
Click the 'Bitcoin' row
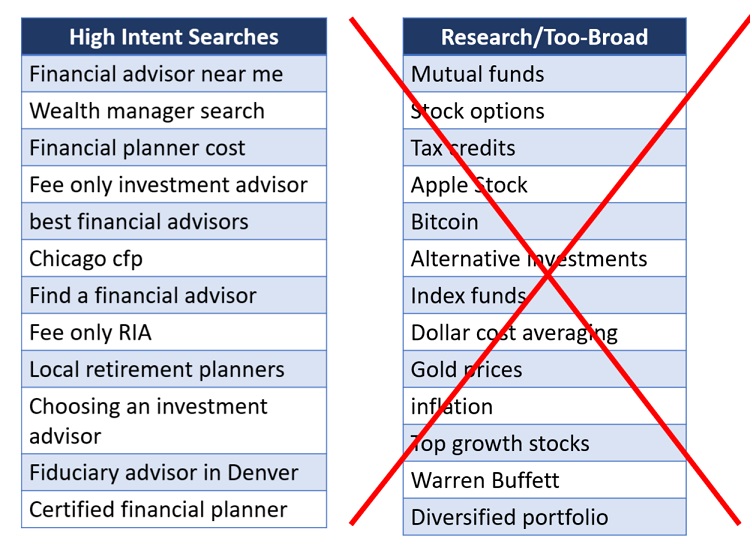point(445,222)
